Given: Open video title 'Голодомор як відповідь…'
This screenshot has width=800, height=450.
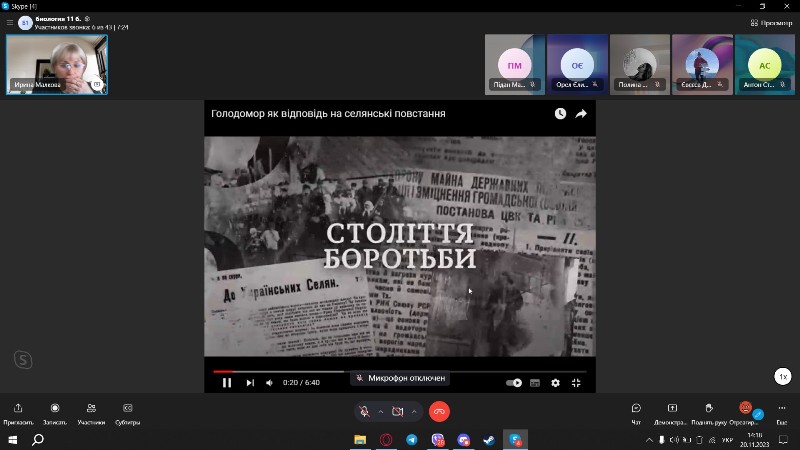Looking at the screenshot, I should pos(328,114).
